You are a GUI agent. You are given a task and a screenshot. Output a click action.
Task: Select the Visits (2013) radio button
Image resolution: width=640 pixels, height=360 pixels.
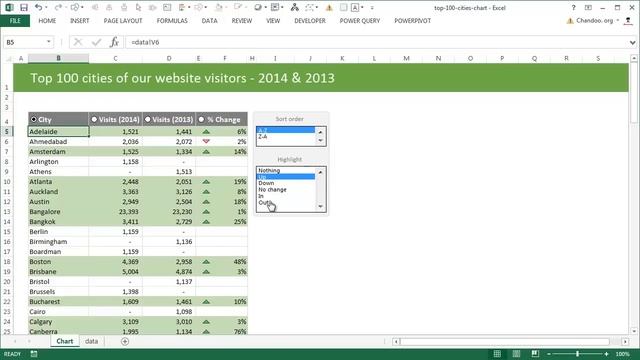[147, 119]
